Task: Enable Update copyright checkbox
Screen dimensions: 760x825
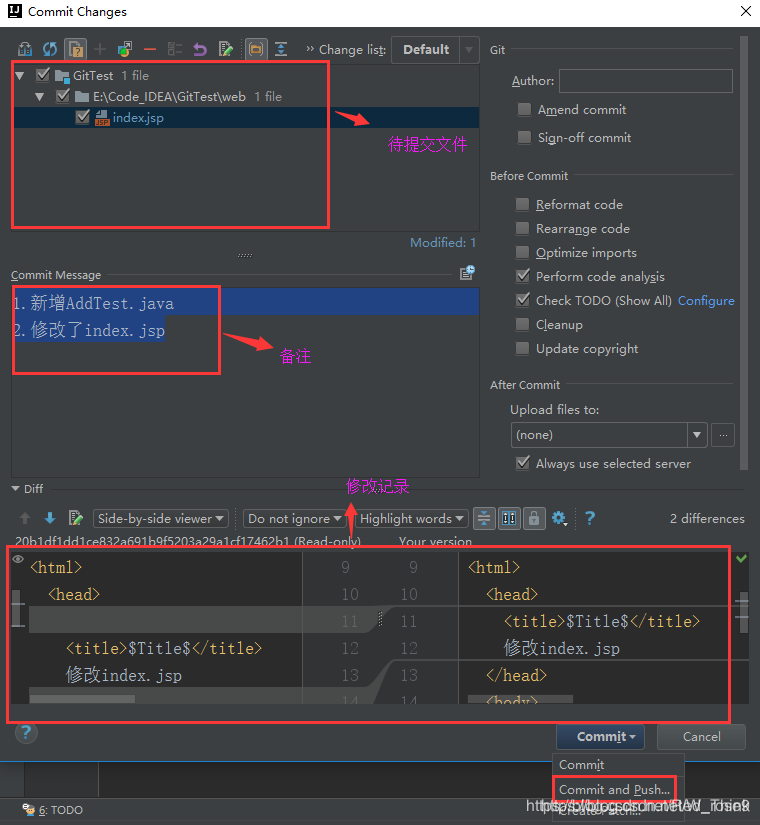Action: pos(522,348)
